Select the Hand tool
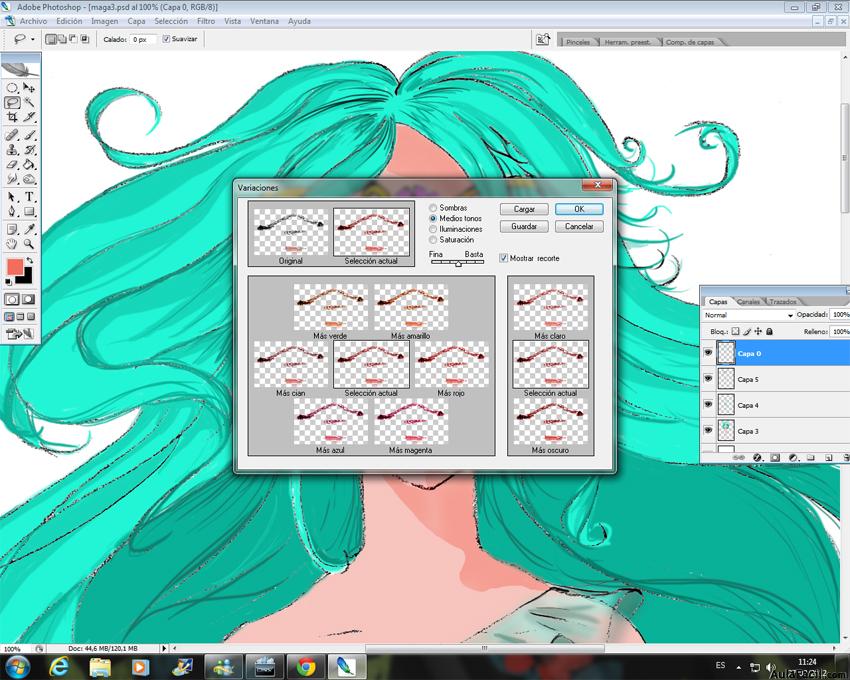 click(12, 244)
